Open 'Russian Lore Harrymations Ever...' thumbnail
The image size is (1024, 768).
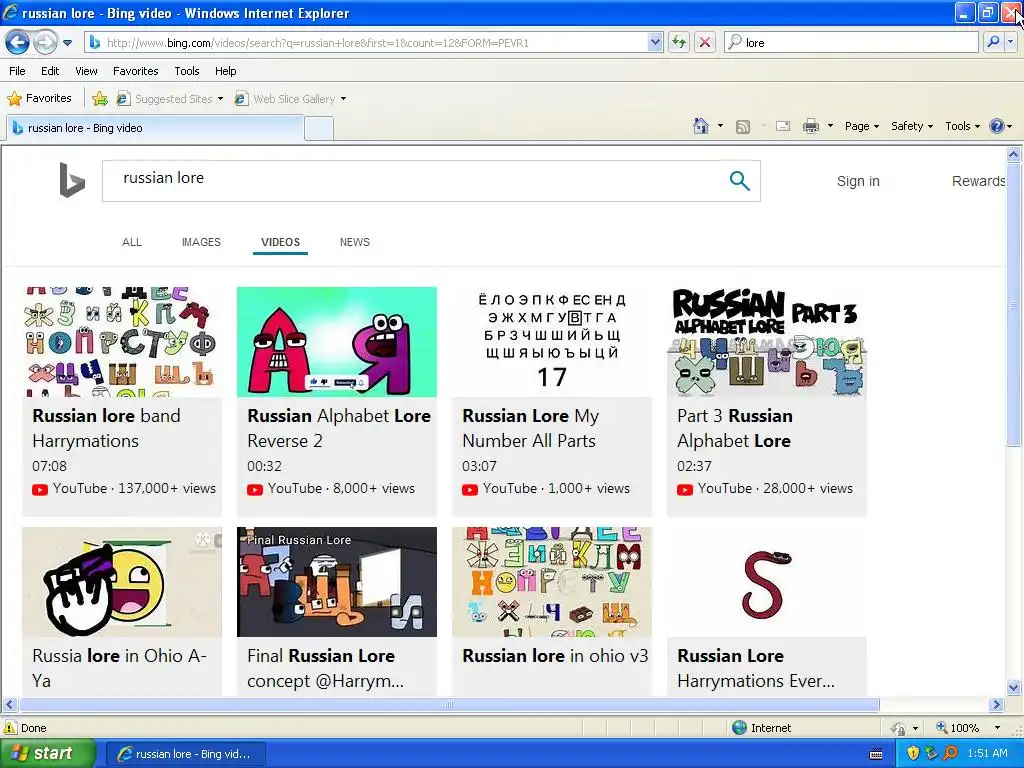[767, 582]
